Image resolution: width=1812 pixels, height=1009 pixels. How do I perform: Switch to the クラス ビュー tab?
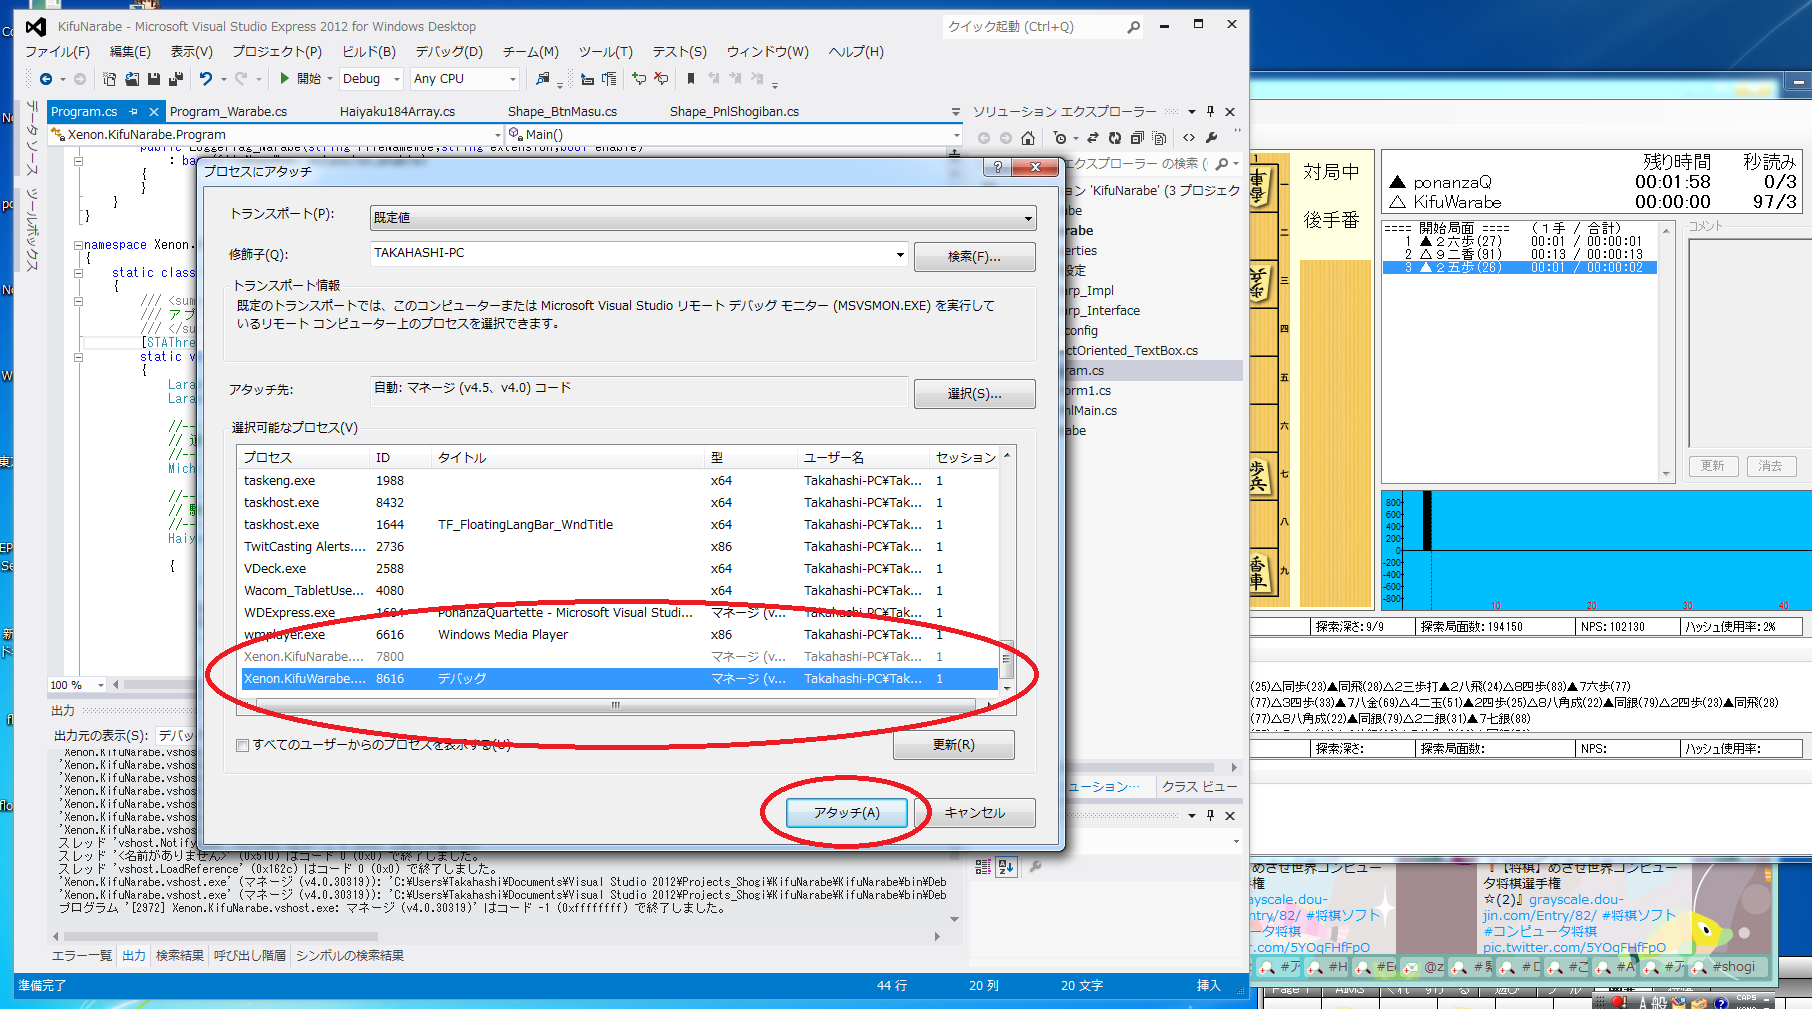click(x=1199, y=787)
